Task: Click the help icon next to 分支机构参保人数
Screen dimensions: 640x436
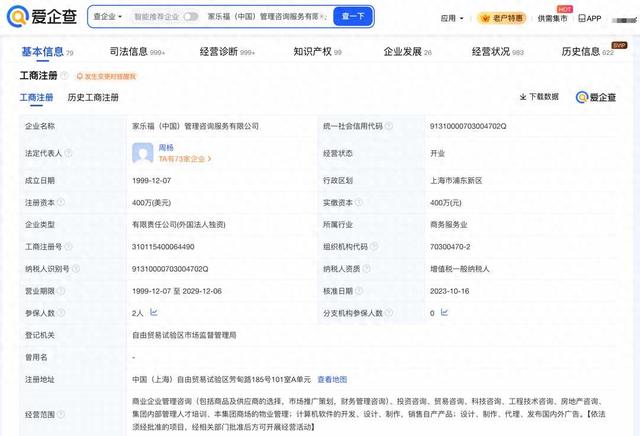Action: pos(389,313)
